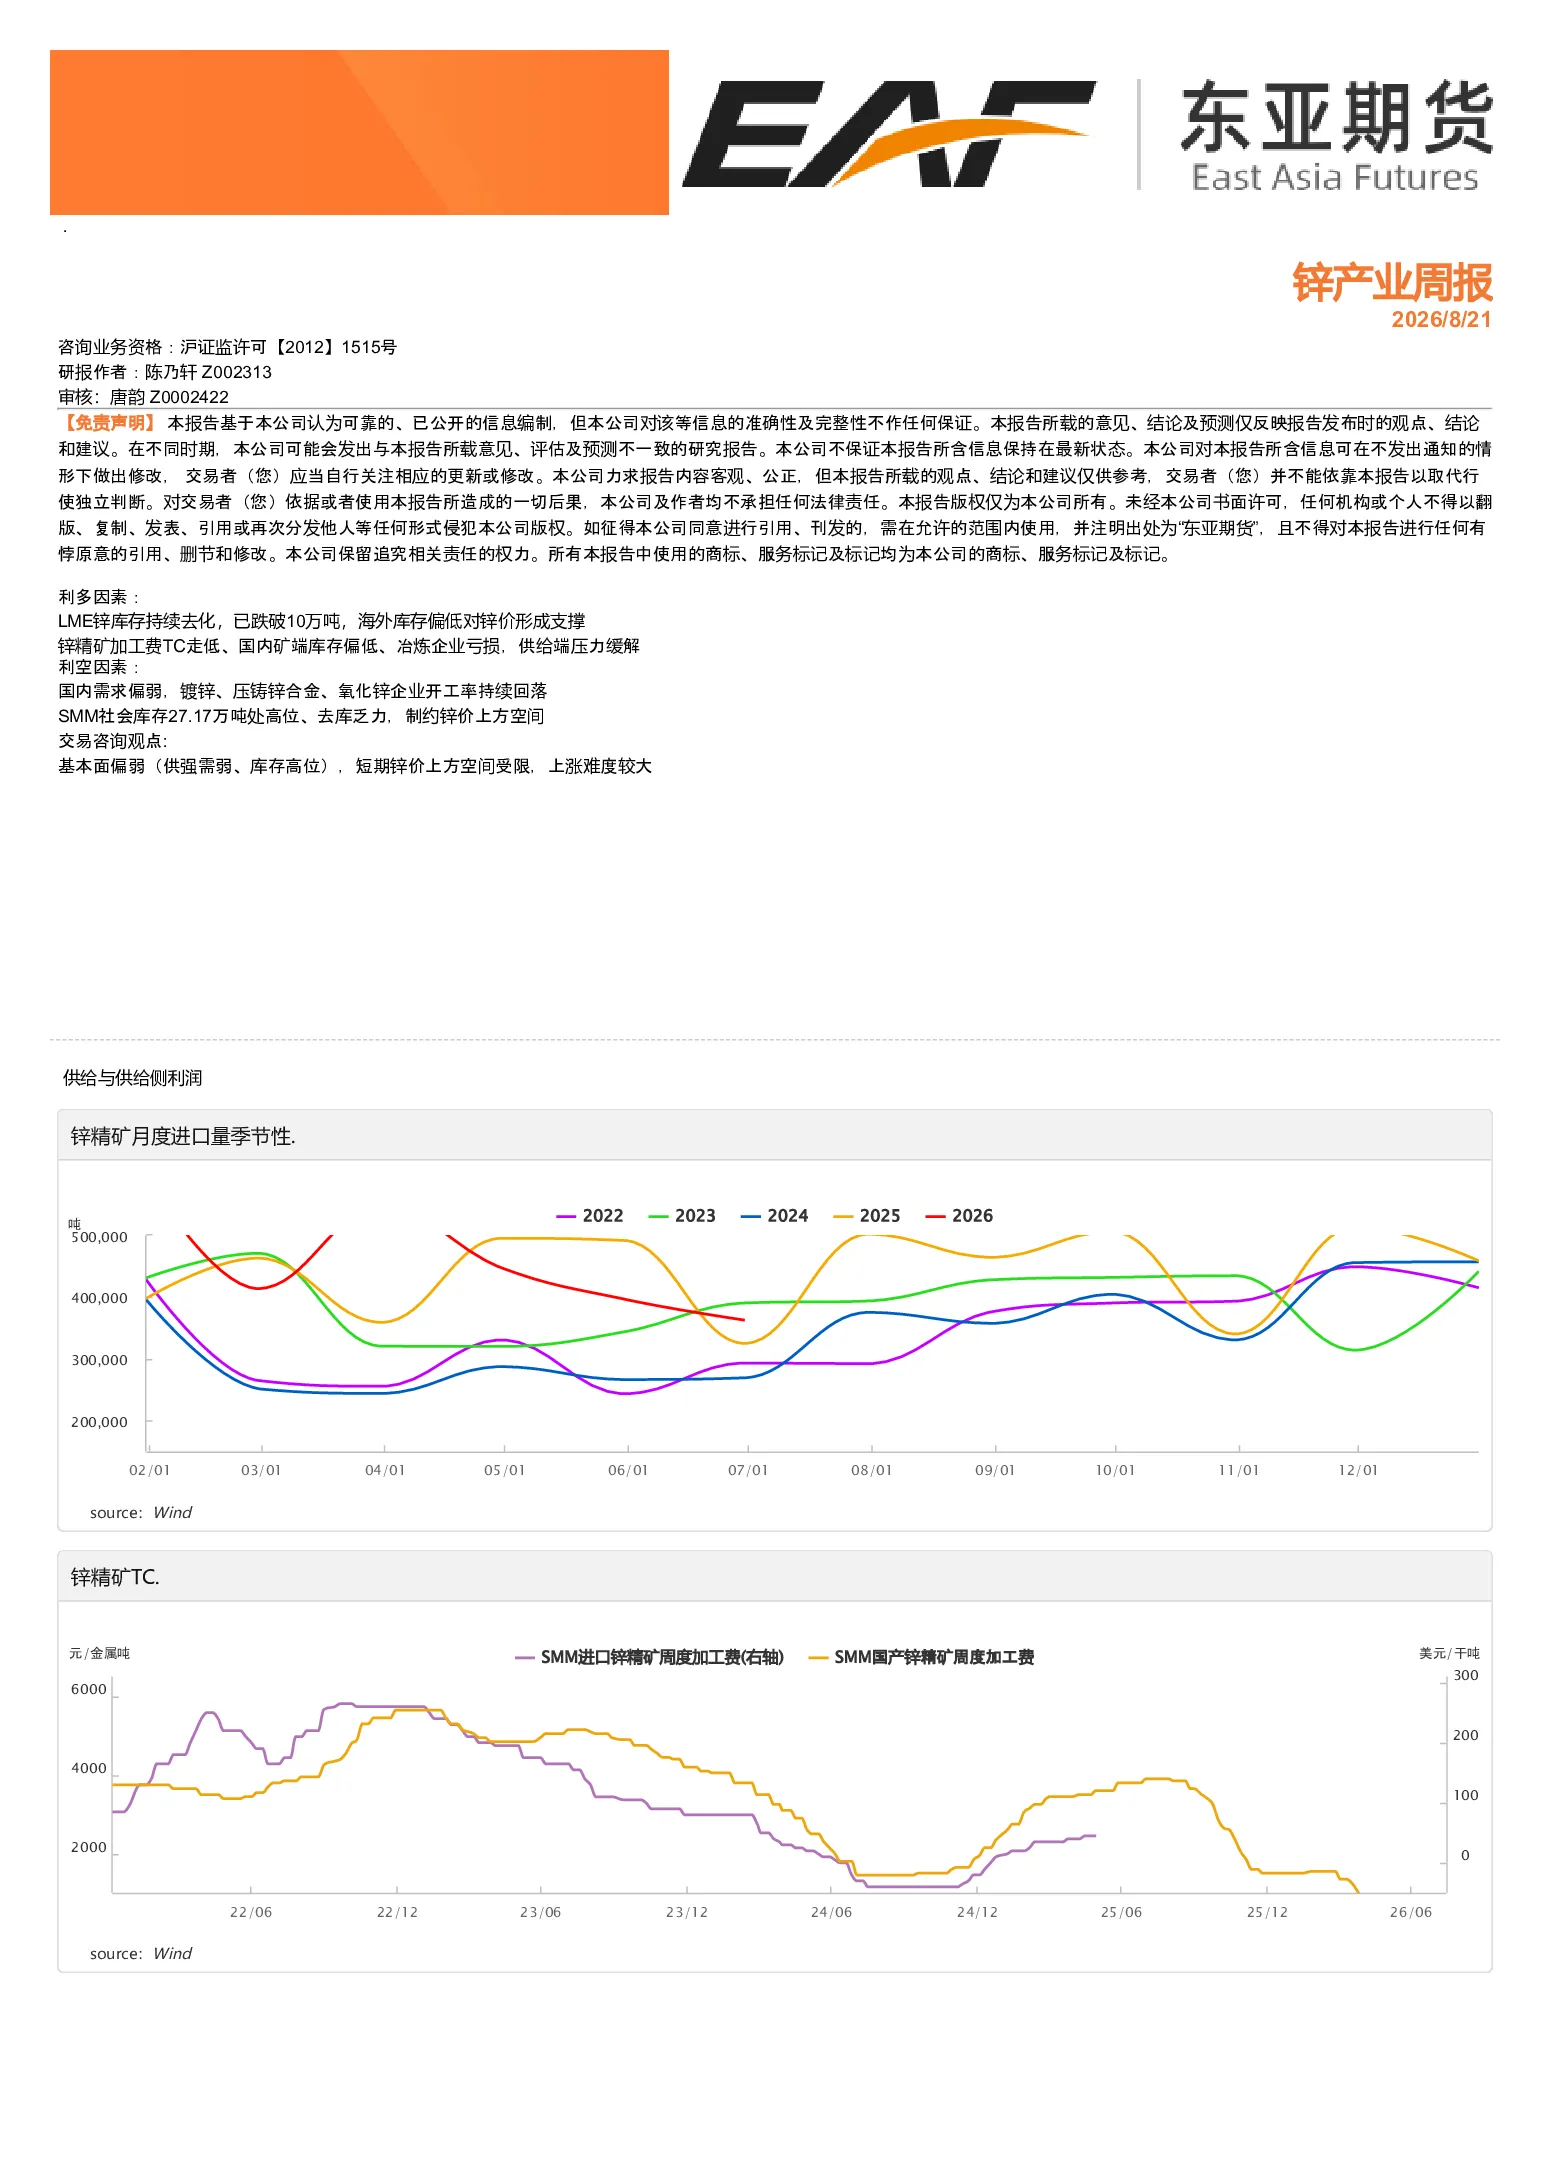Click the "2024" legend entry in the import chart
Image resolution: width=1550 pixels, height=2172 pixels.
coord(774,1216)
